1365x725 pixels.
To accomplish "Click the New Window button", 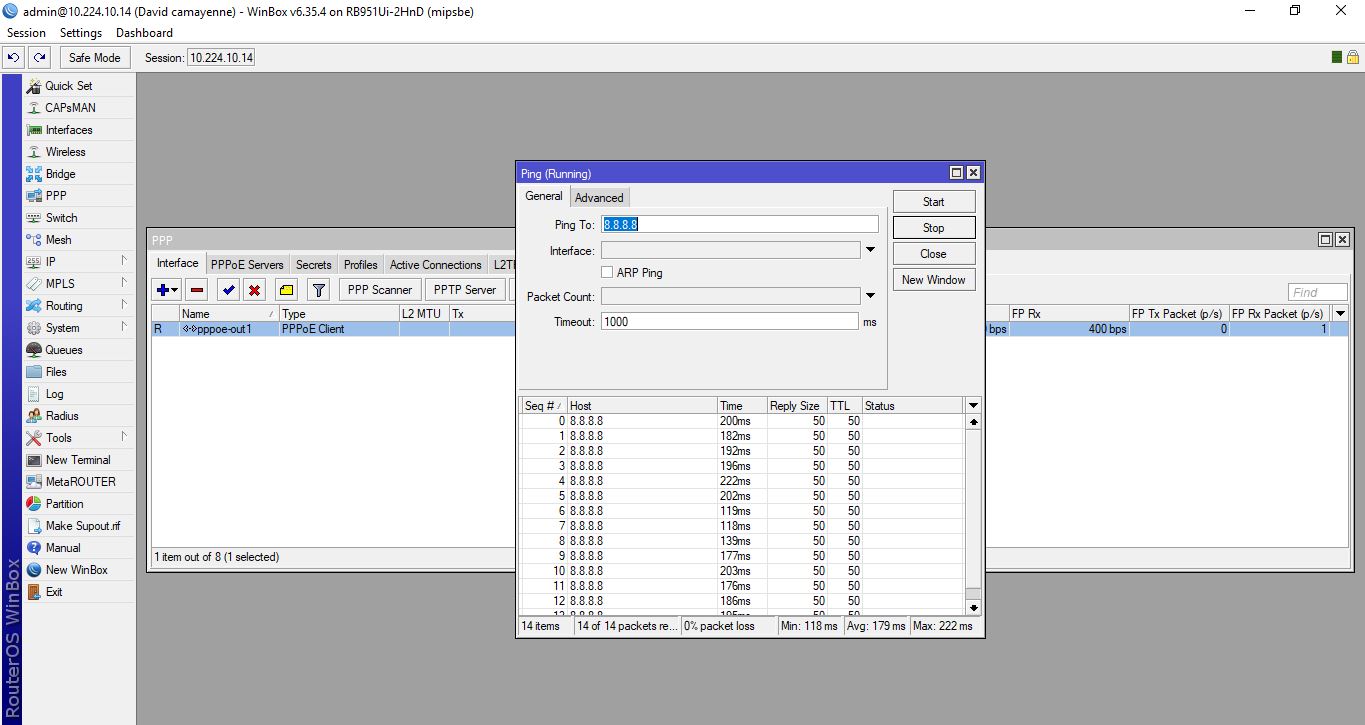I will point(934,280).
